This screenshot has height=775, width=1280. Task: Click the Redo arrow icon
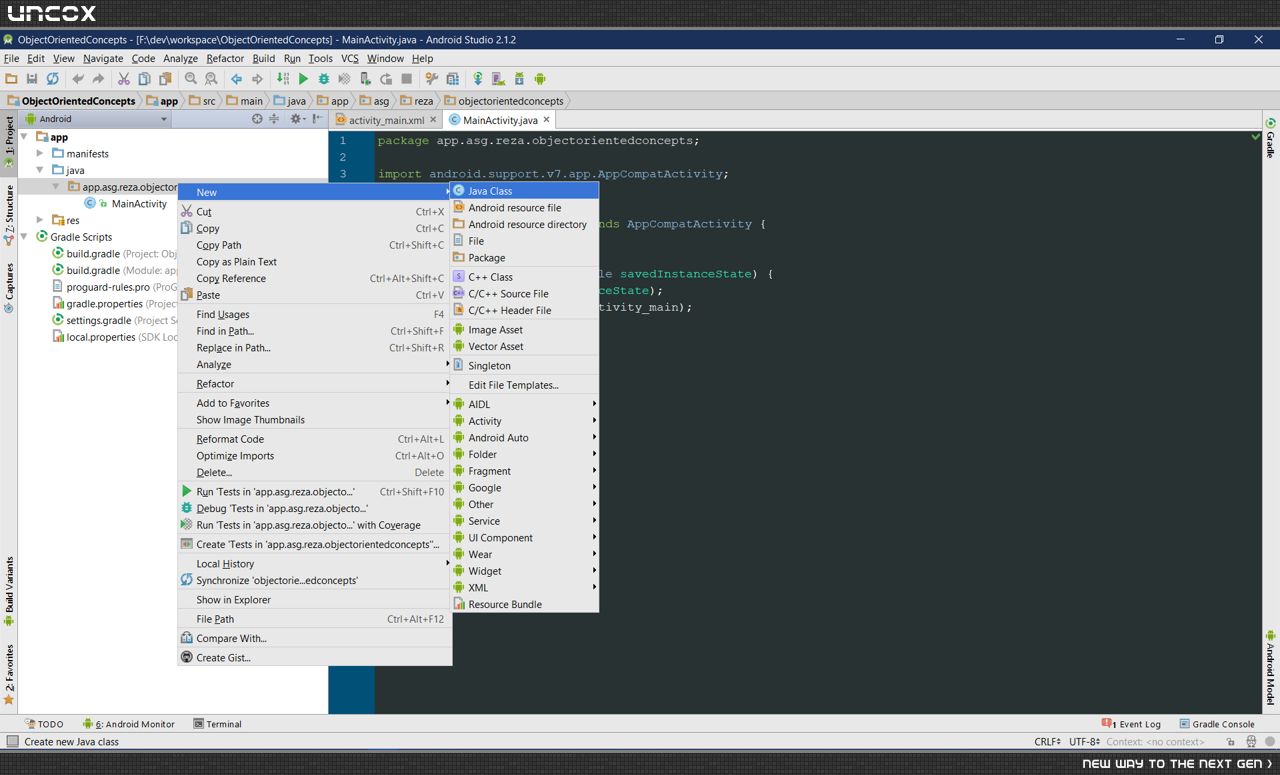point(98,79)
